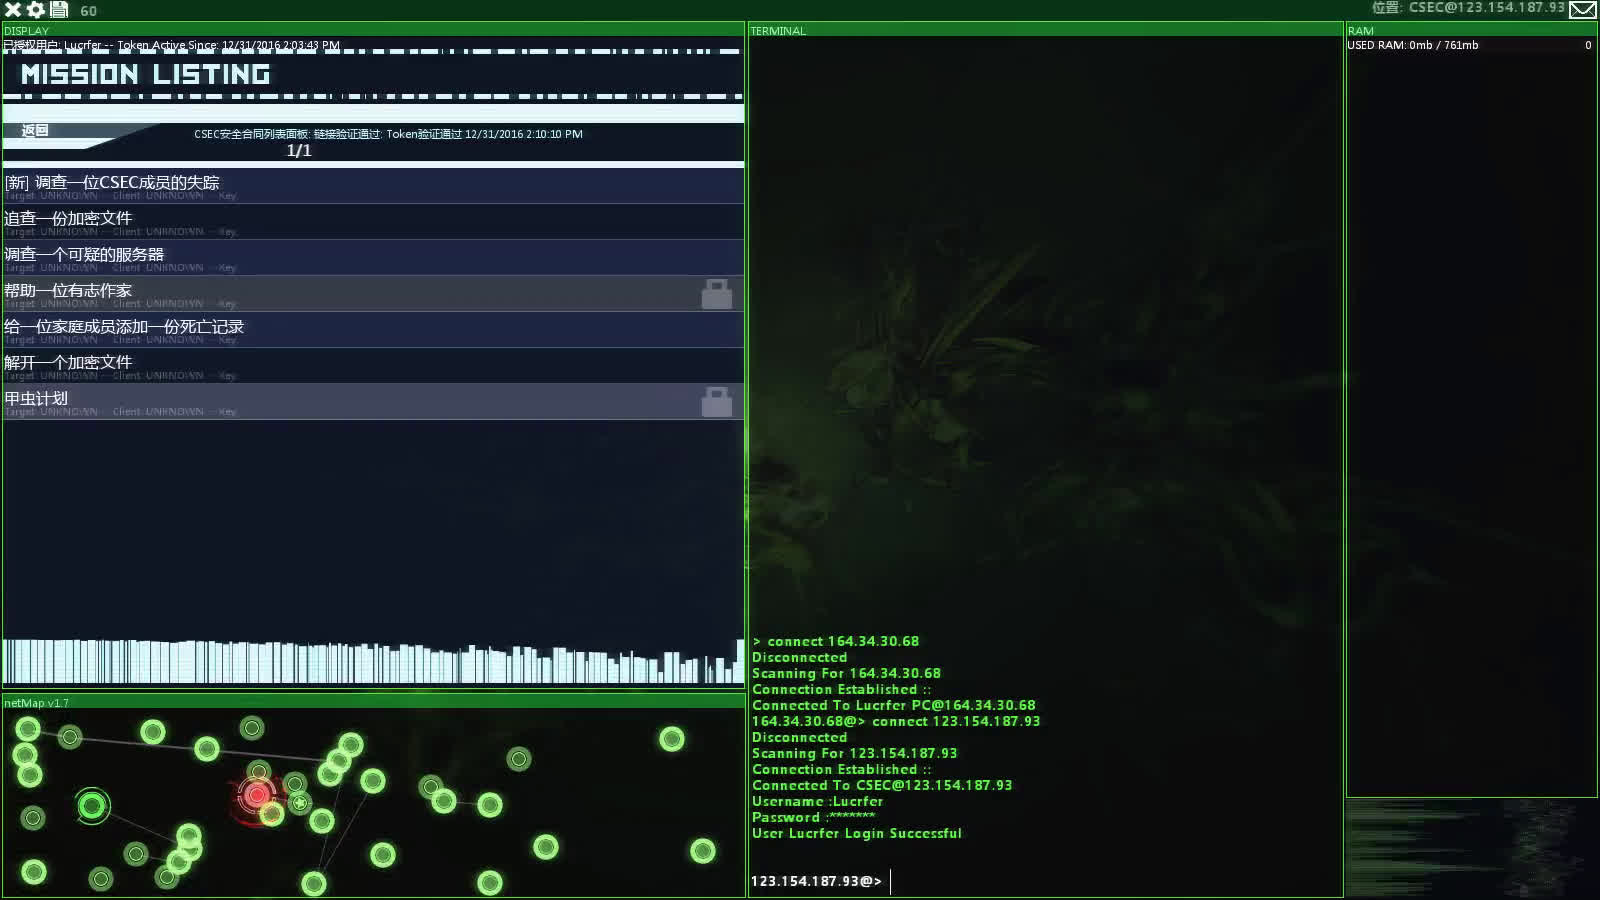
Task: Click the USED RAM status line
Action: tap(1412, 45)
